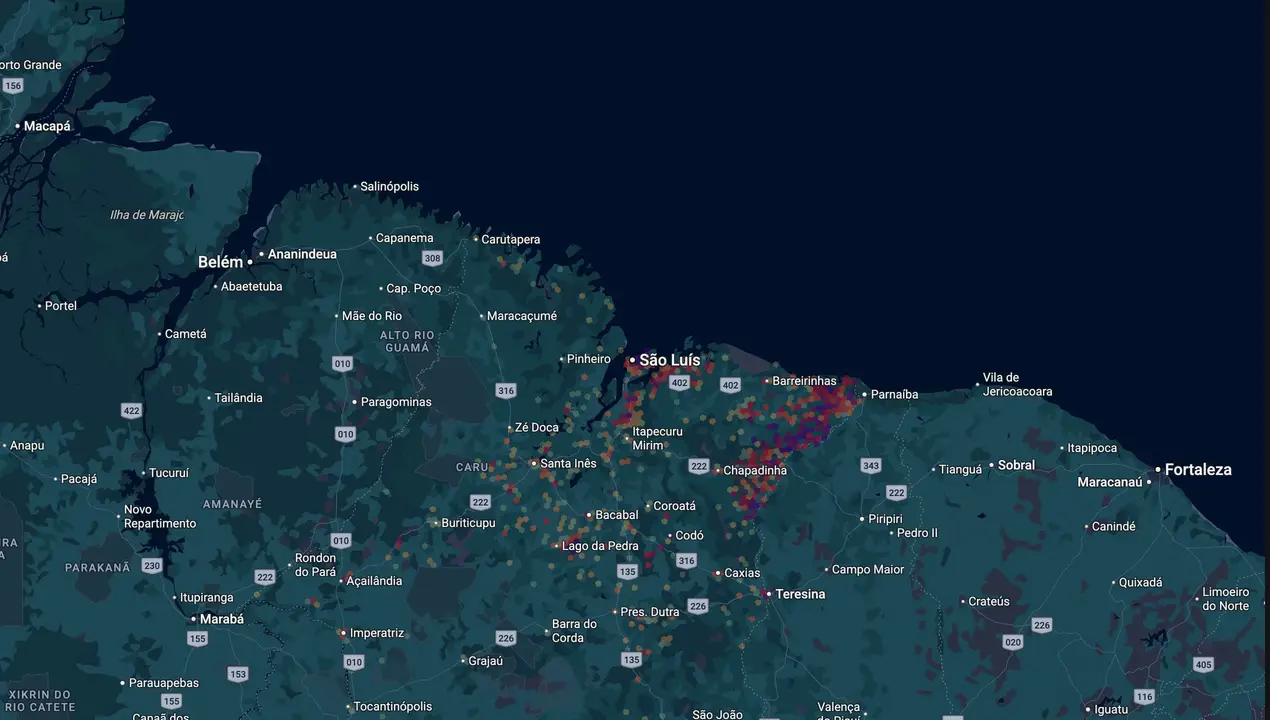Viewport: 1270px width, 720px height.
Task: Click the Barreirinhas label
Action: coord(805,381)
